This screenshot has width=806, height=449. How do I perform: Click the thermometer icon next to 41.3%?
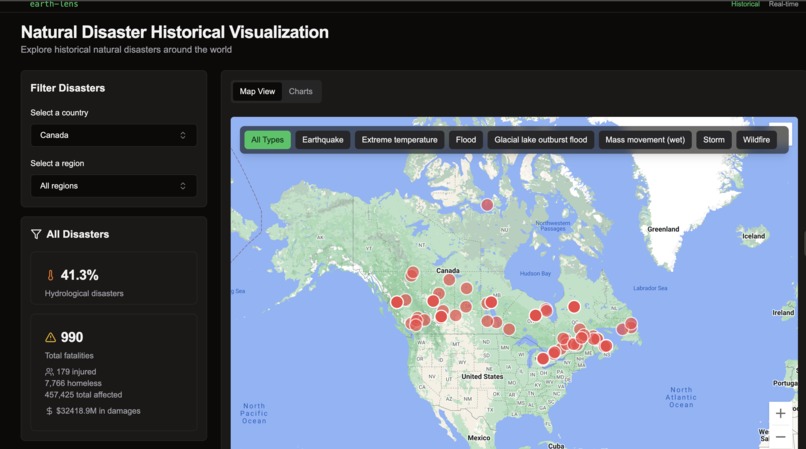50,276
